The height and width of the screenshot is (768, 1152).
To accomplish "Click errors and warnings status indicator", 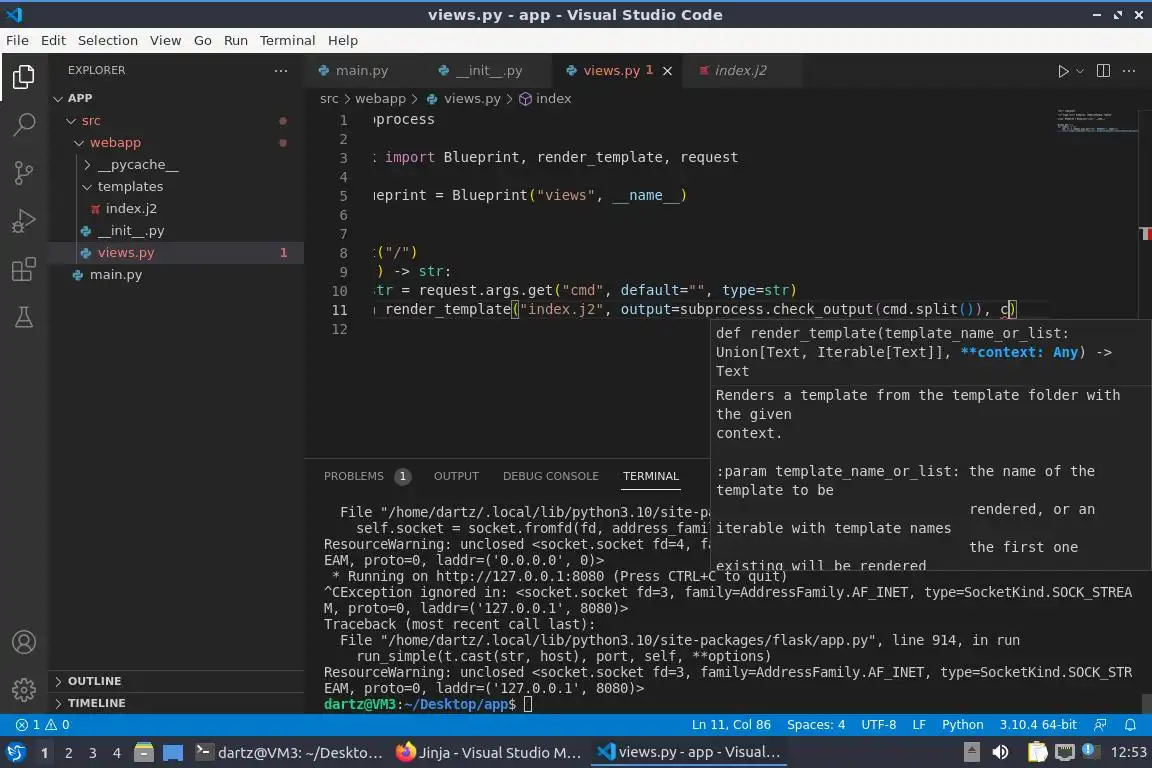I will click(43, 725).
